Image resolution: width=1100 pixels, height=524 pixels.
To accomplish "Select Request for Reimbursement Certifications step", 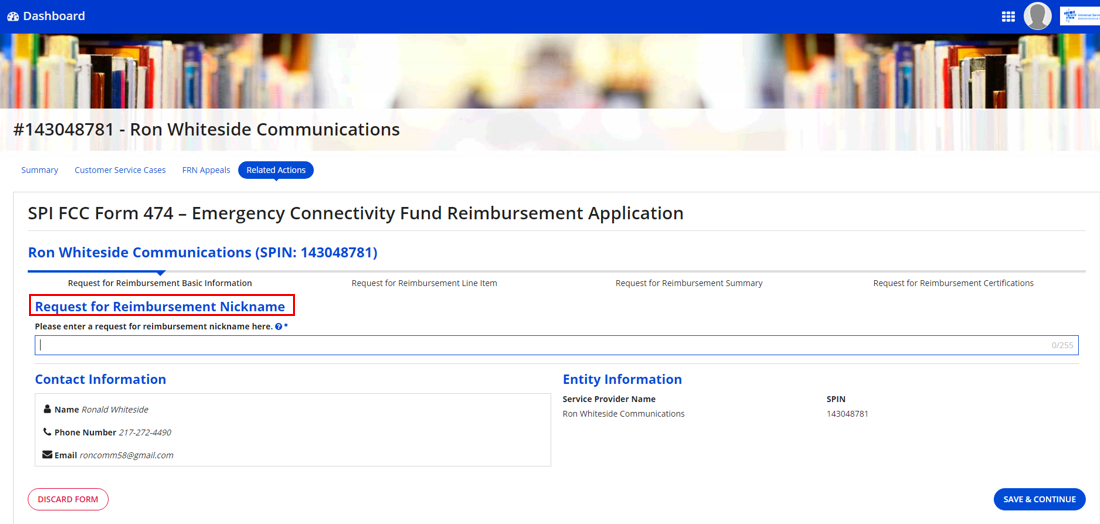I will click(953, 283).
